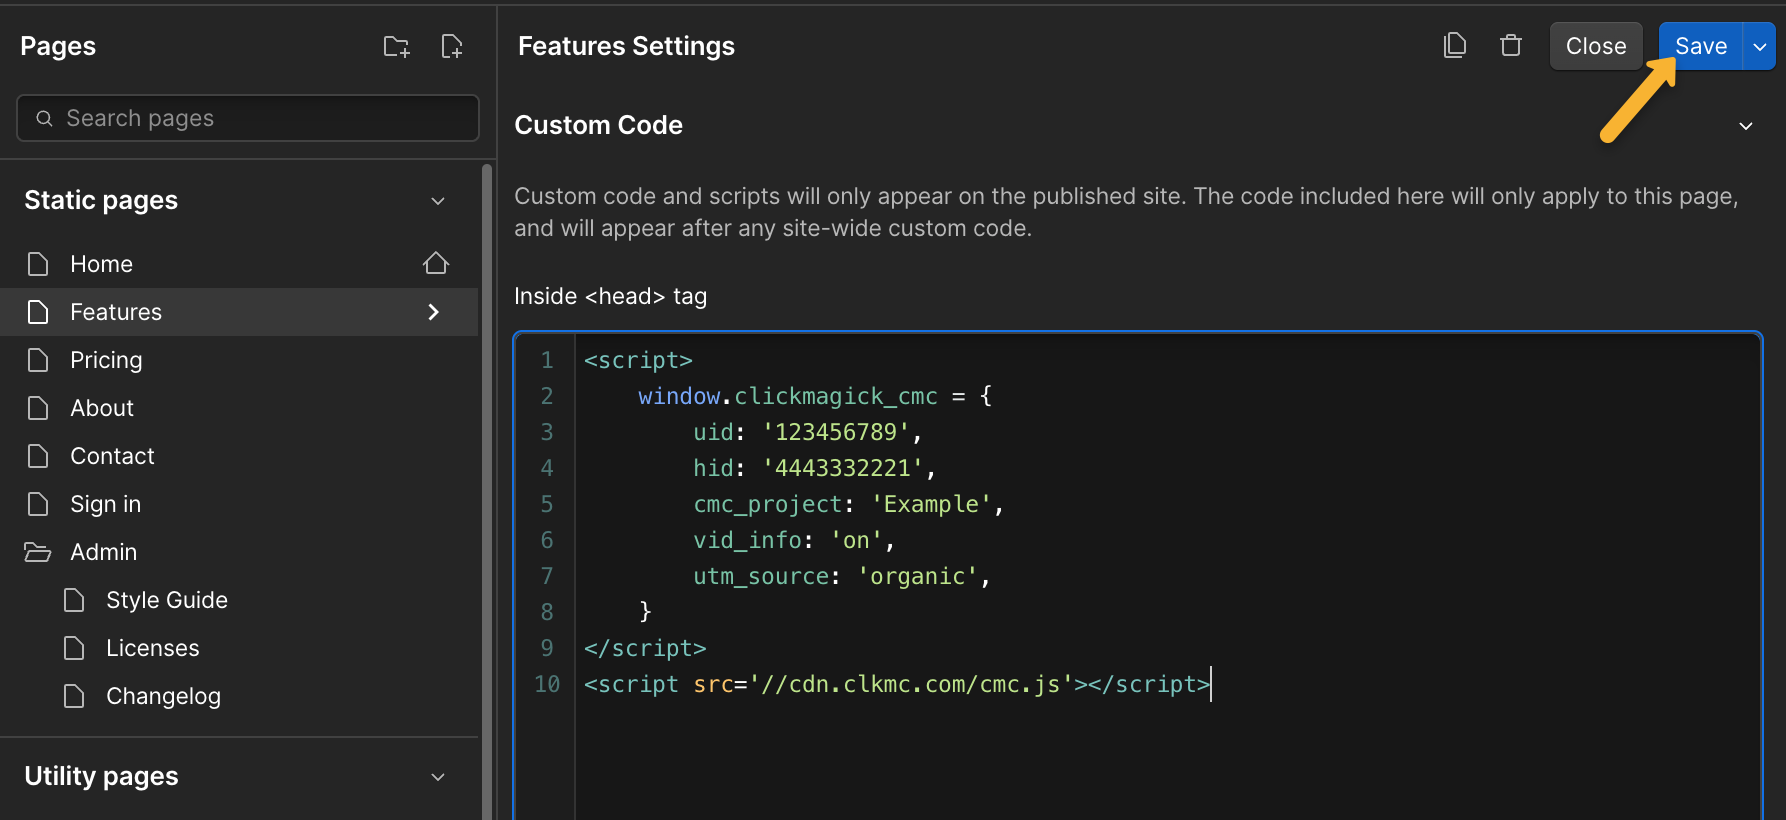Click the create new page icon

coord(452,46)
